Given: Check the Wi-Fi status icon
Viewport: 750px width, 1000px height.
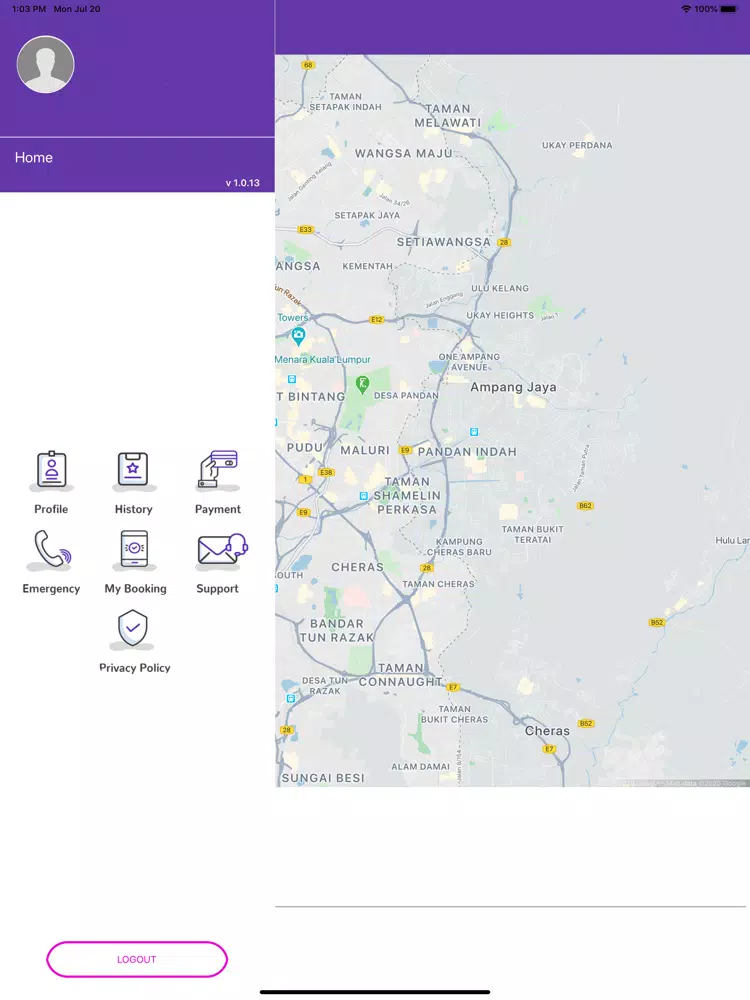Looking at the screenshot, I should click(686, 9).
